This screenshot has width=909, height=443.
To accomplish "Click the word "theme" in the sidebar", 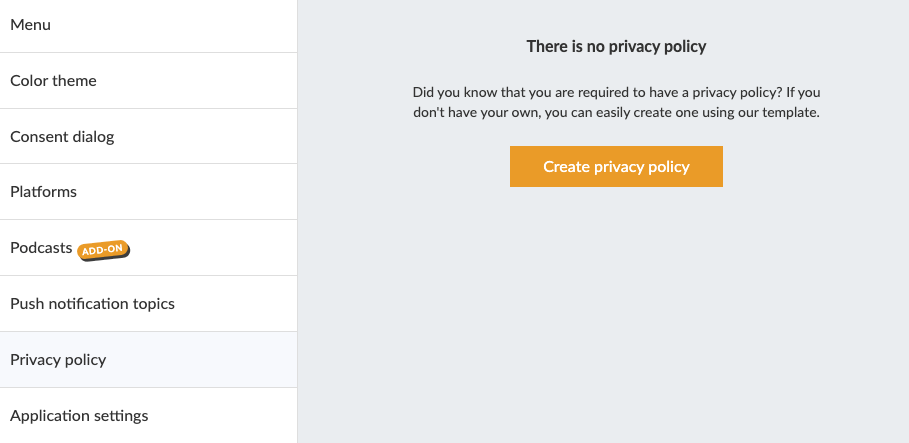I will 75,80.
